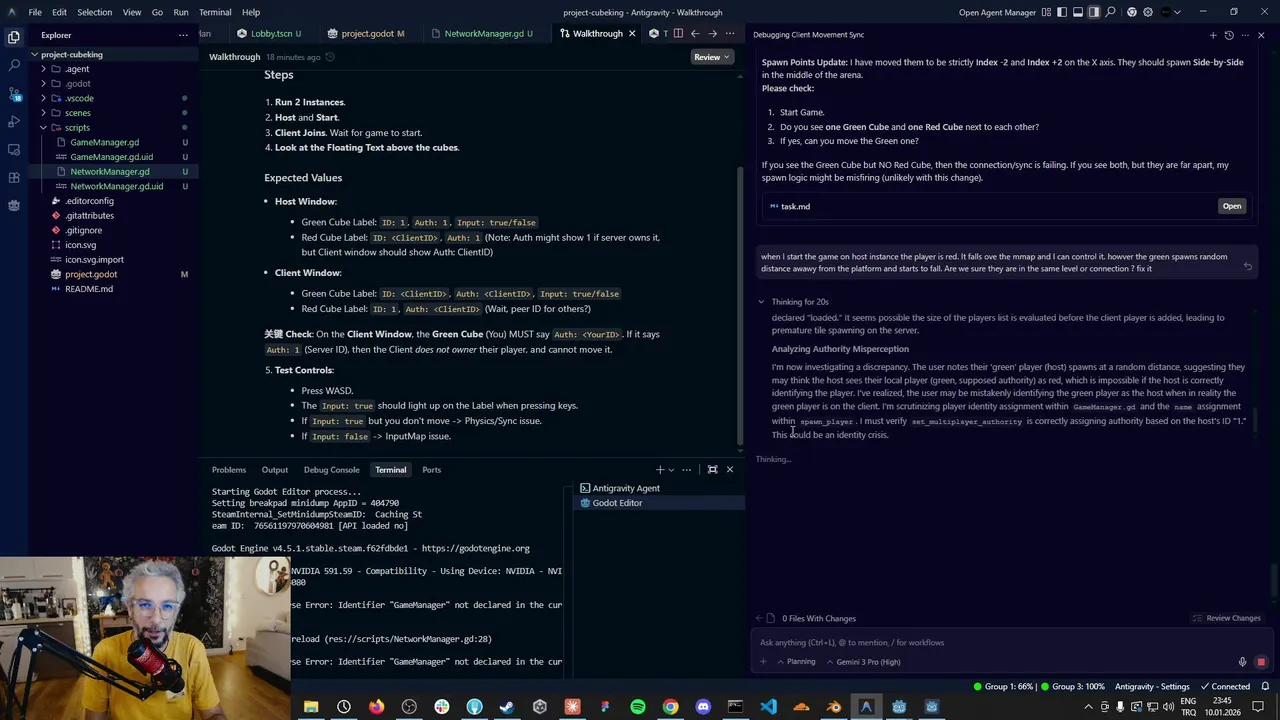Click the split editor icon
This screenshot has width=1280, height=720.
click(678, 33)
